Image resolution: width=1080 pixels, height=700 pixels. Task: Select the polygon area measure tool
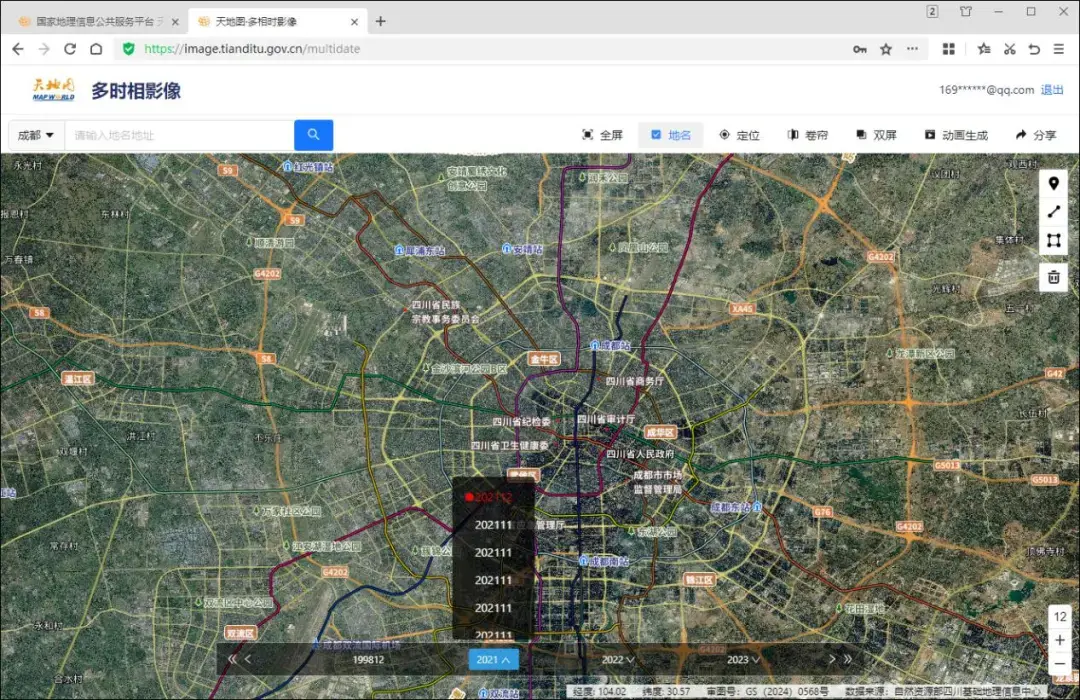[x=1053, y=240]
